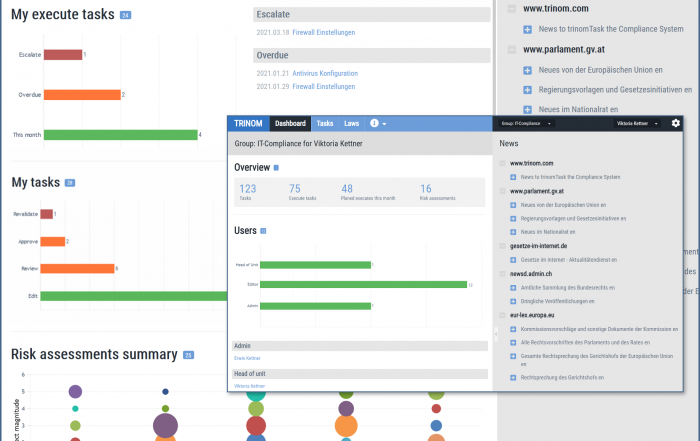
Task: Expand plus icon for Neues von der Europäischen Union in background dashboard
Action: (x=527, y=71)
